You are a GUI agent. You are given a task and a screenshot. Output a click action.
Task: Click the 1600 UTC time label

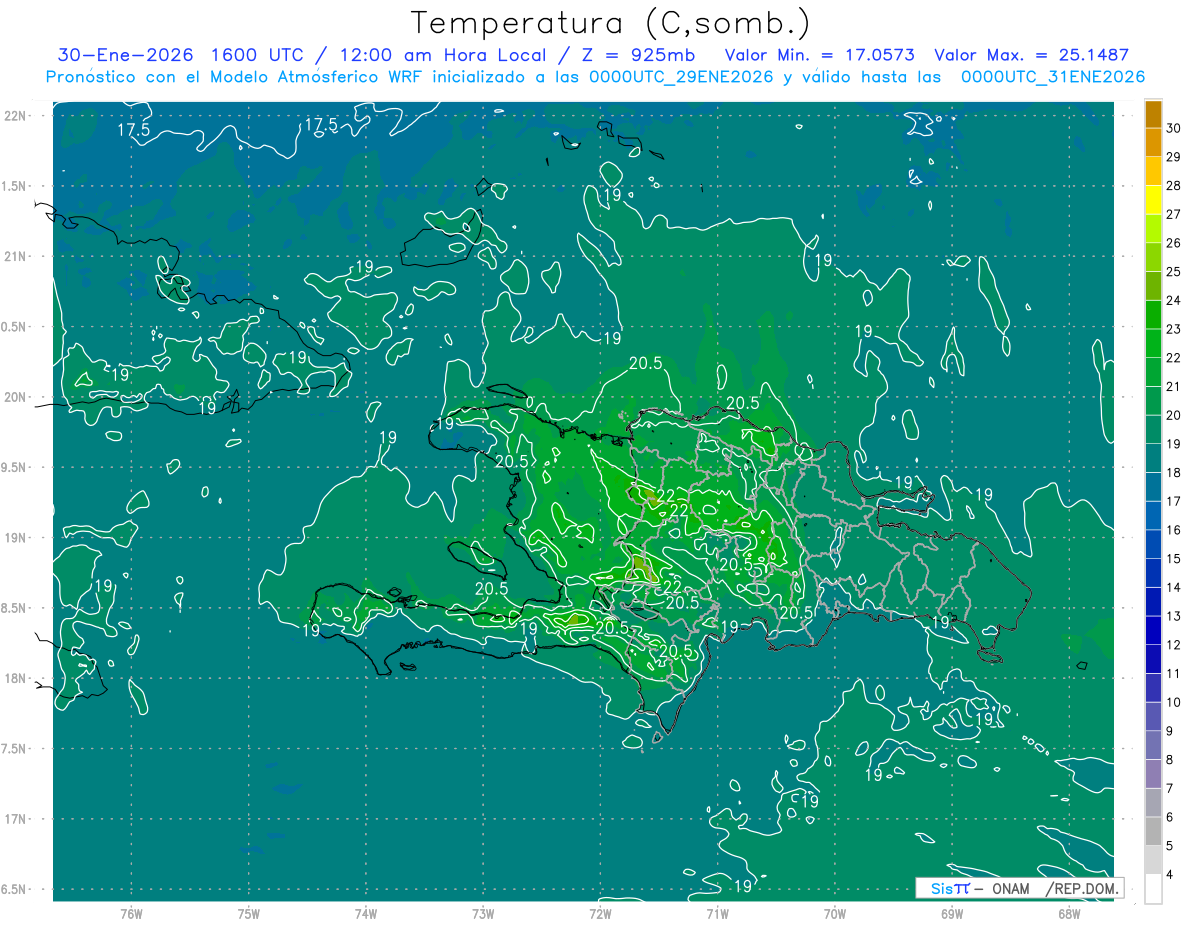[244, 55]
